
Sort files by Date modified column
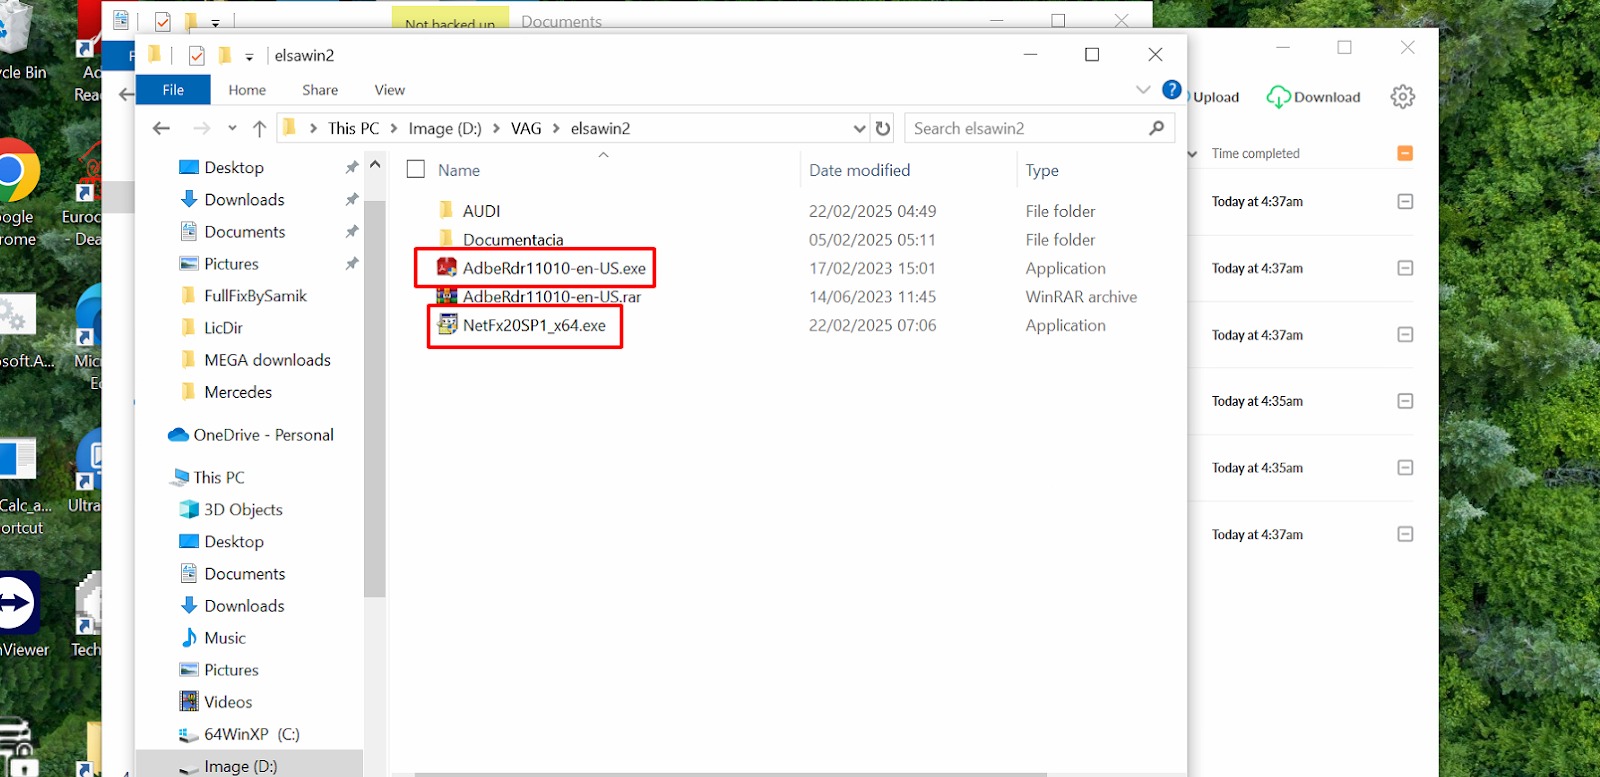859,170
